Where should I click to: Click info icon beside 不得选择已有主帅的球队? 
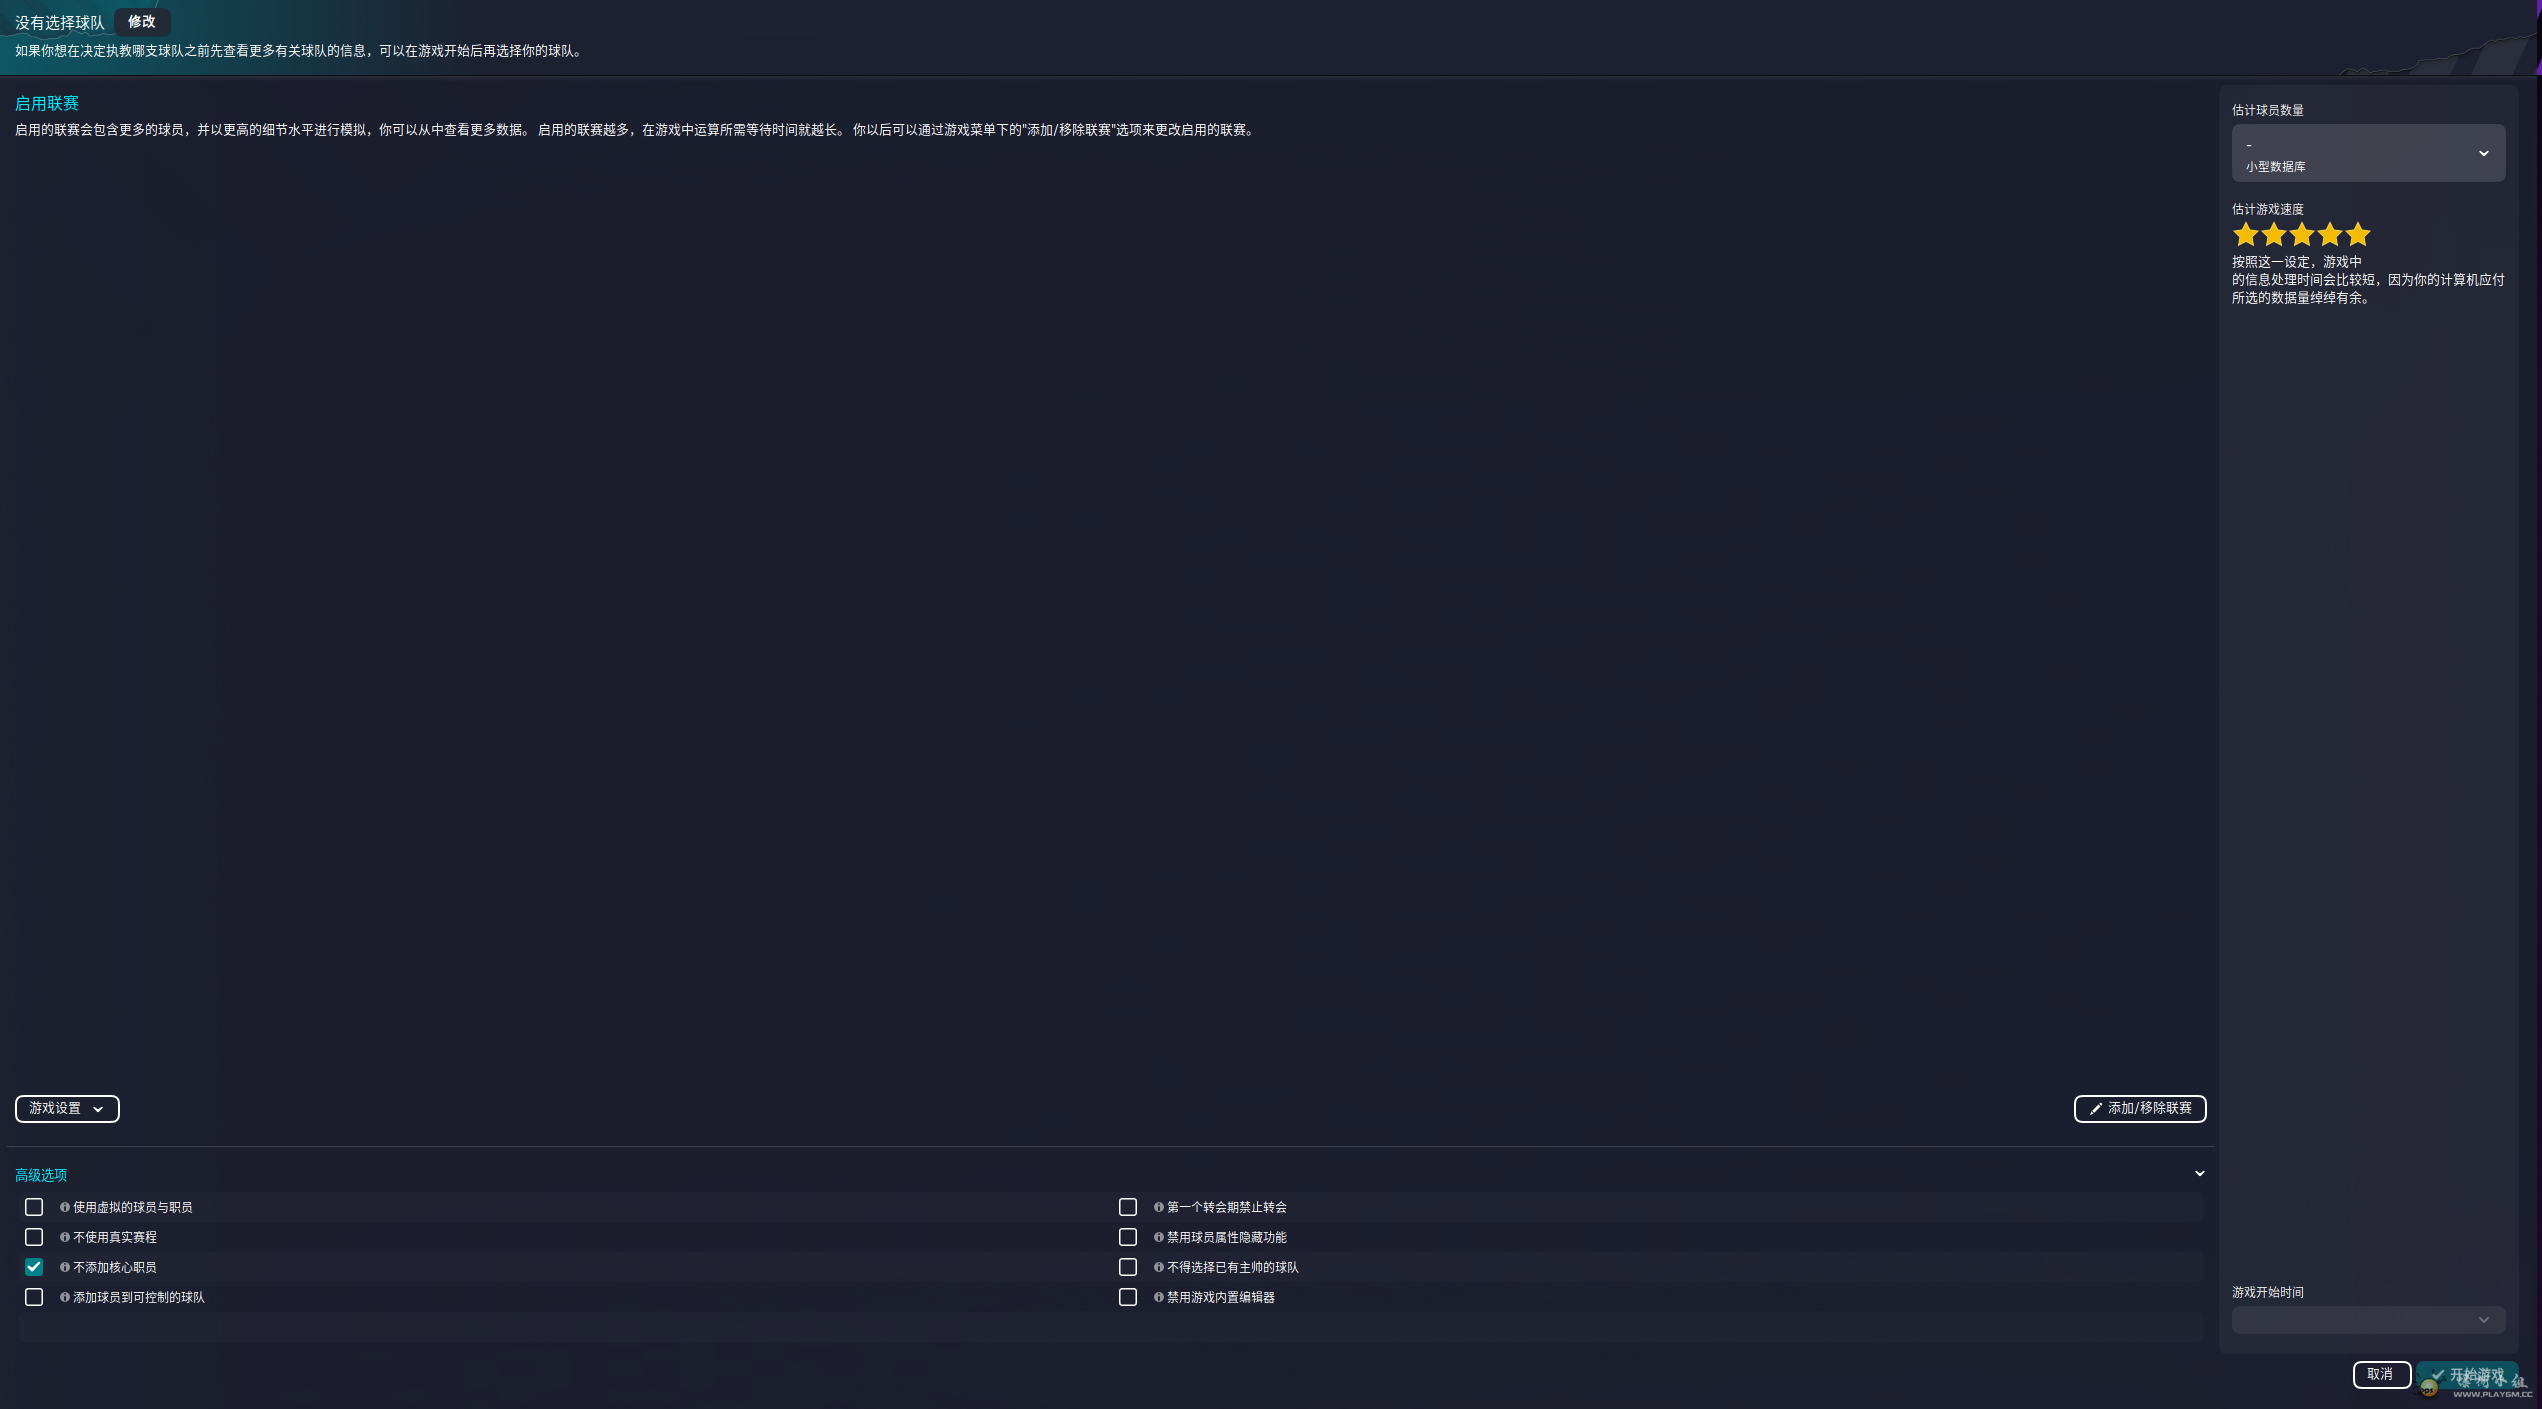pyautogui.click(x=1159, y=1267)
